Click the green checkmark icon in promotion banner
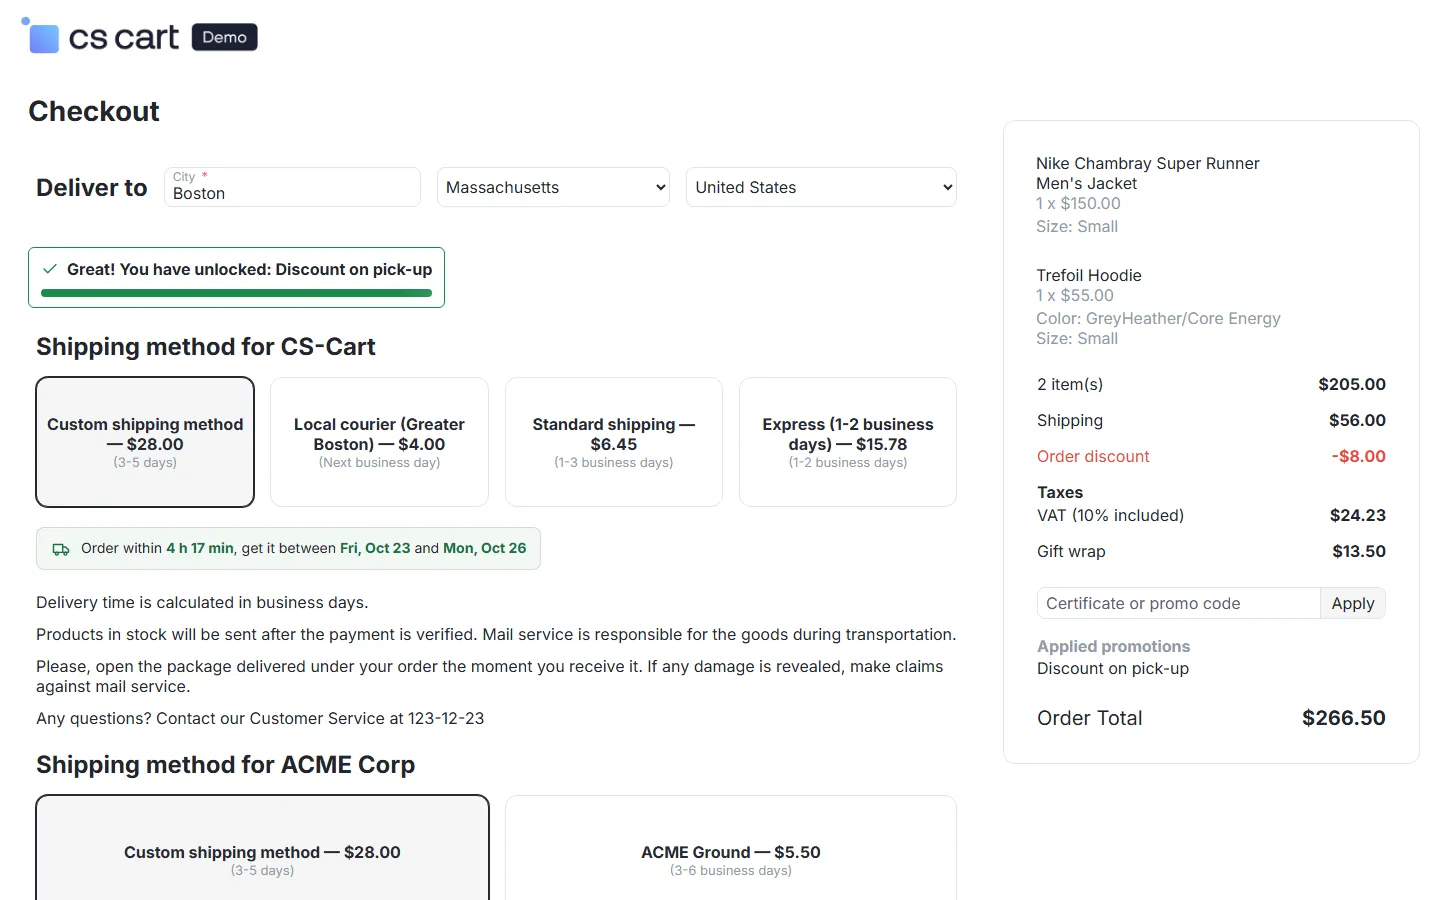This screenshot has width=1440, height=900. pyautogui.click(x=50, y=269)
